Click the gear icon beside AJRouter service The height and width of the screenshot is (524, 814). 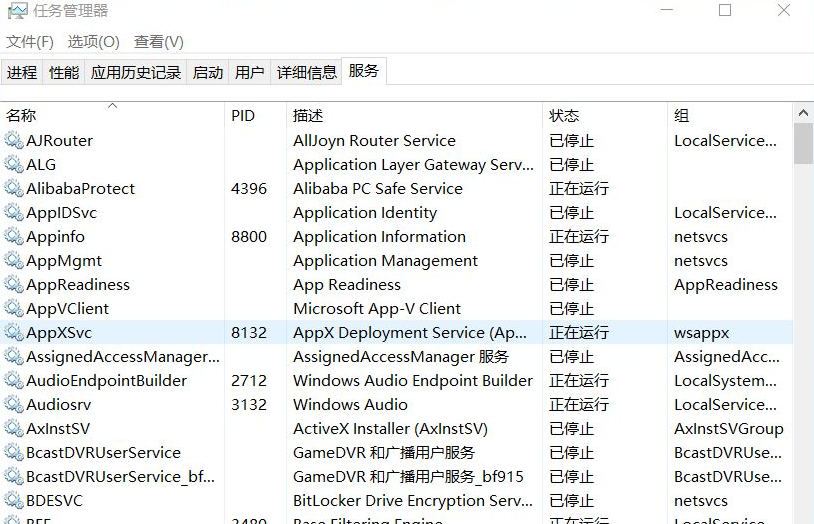click(x=13, y=141)
